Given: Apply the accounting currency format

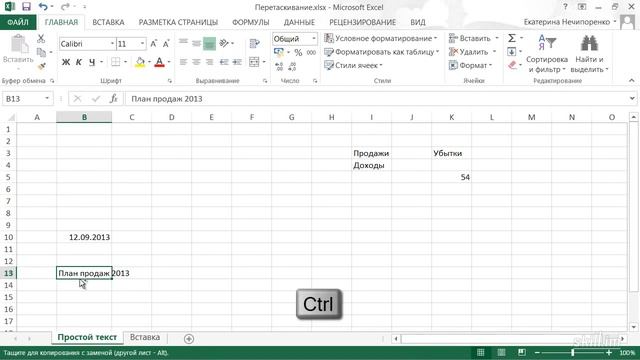Looking at the screenshot, I should (x=279, y=52).
